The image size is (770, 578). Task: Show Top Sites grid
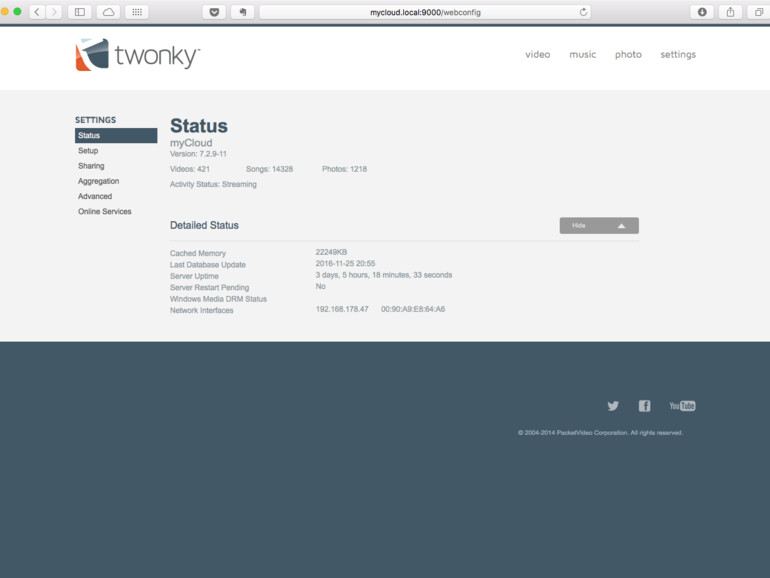coord(137,12)
